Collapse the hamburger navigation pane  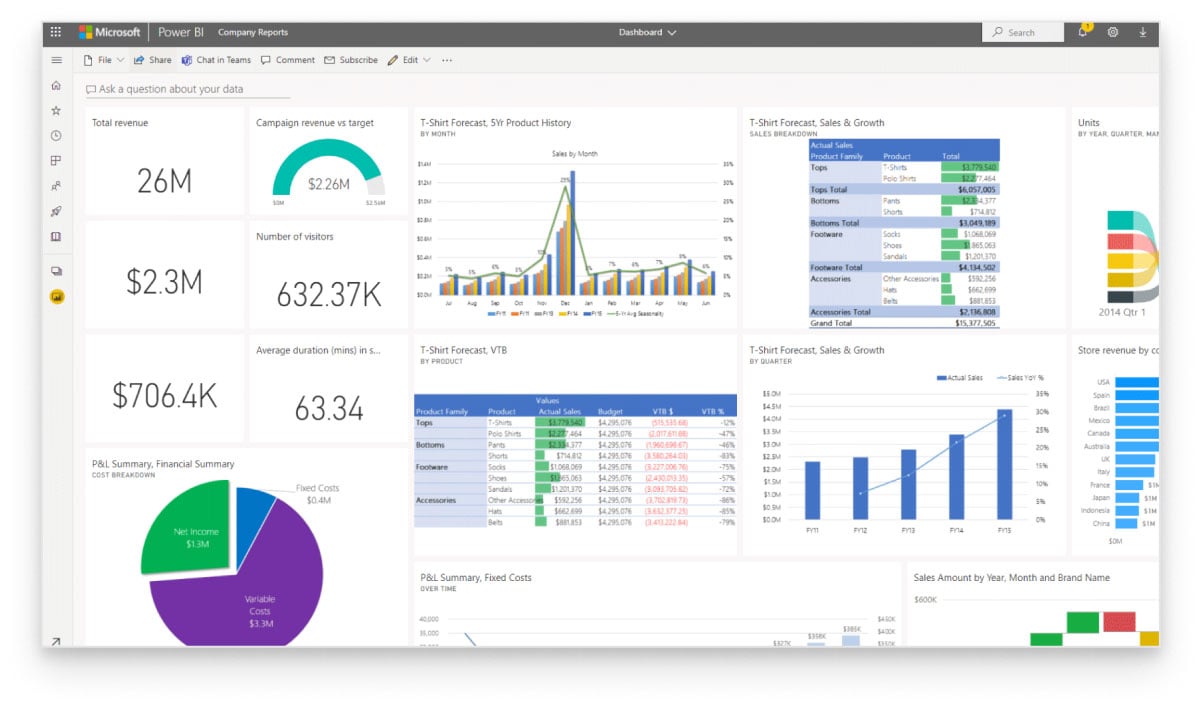[x=56, y=60]
